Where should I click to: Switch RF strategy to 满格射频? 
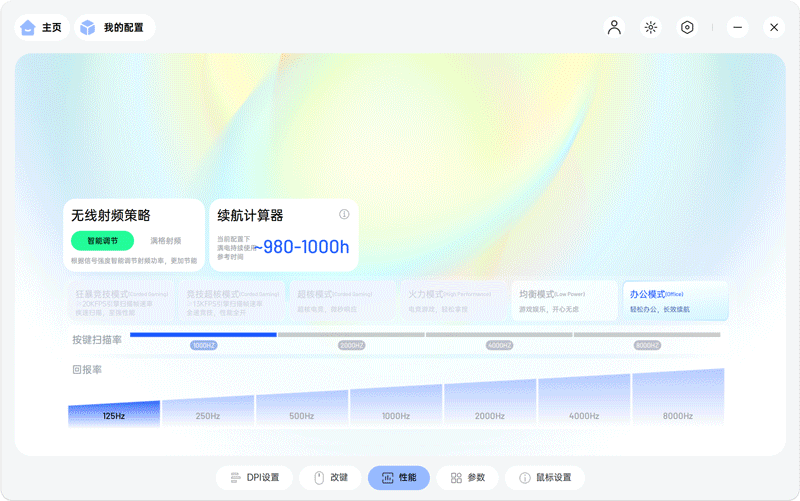click(x=166, y=241)
